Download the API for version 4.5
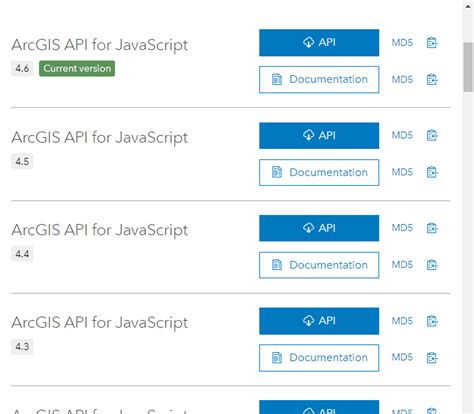 click(x=319, y=136)
